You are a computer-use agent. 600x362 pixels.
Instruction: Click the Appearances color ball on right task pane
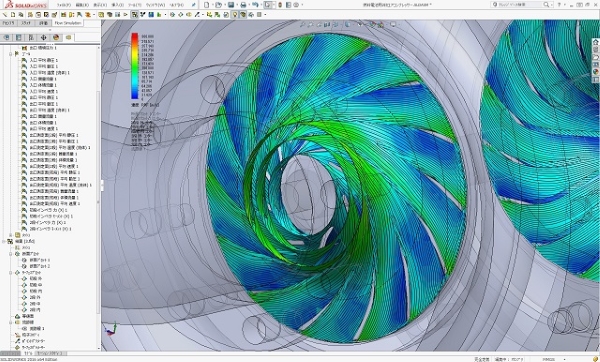coord(595,72)
